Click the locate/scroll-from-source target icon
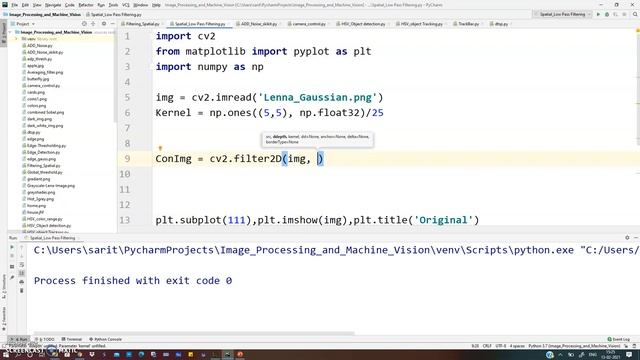 click(84, 24)
